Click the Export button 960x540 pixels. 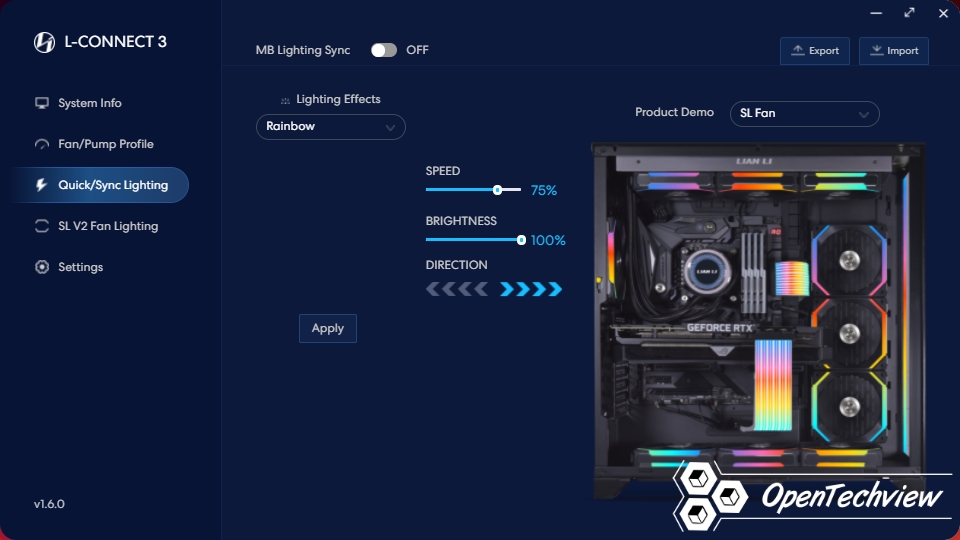pyautogui.click(x=815, y=51)
